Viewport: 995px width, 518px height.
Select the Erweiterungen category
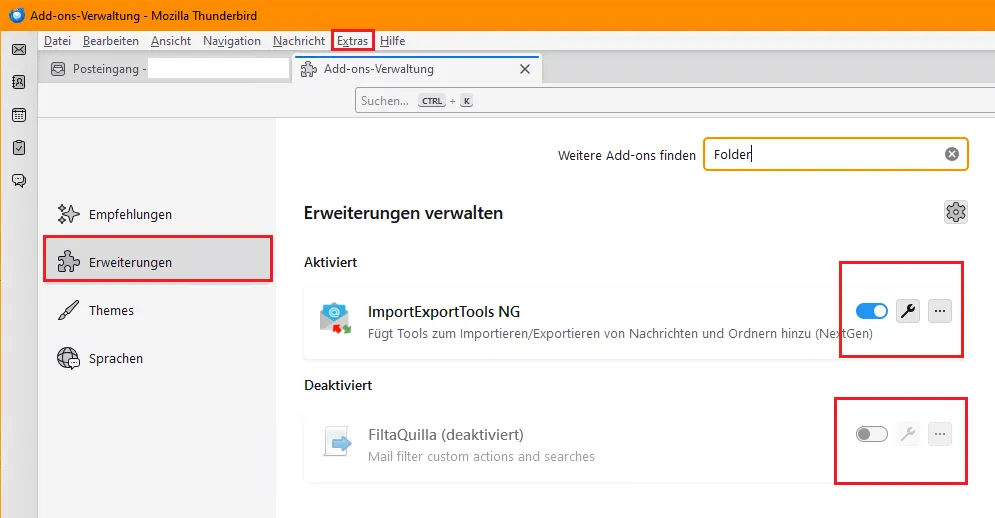tap(158, 262)
